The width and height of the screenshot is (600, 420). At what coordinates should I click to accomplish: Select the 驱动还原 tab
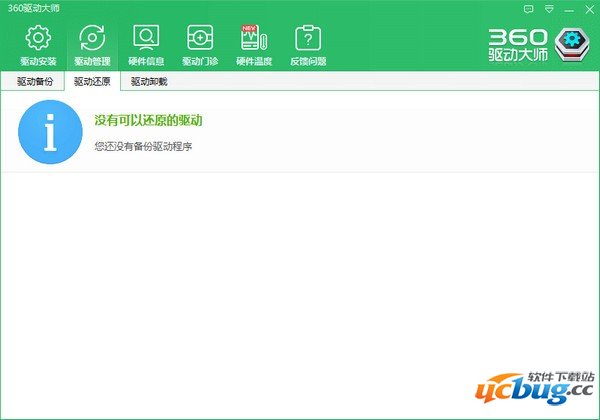[92, 81]
